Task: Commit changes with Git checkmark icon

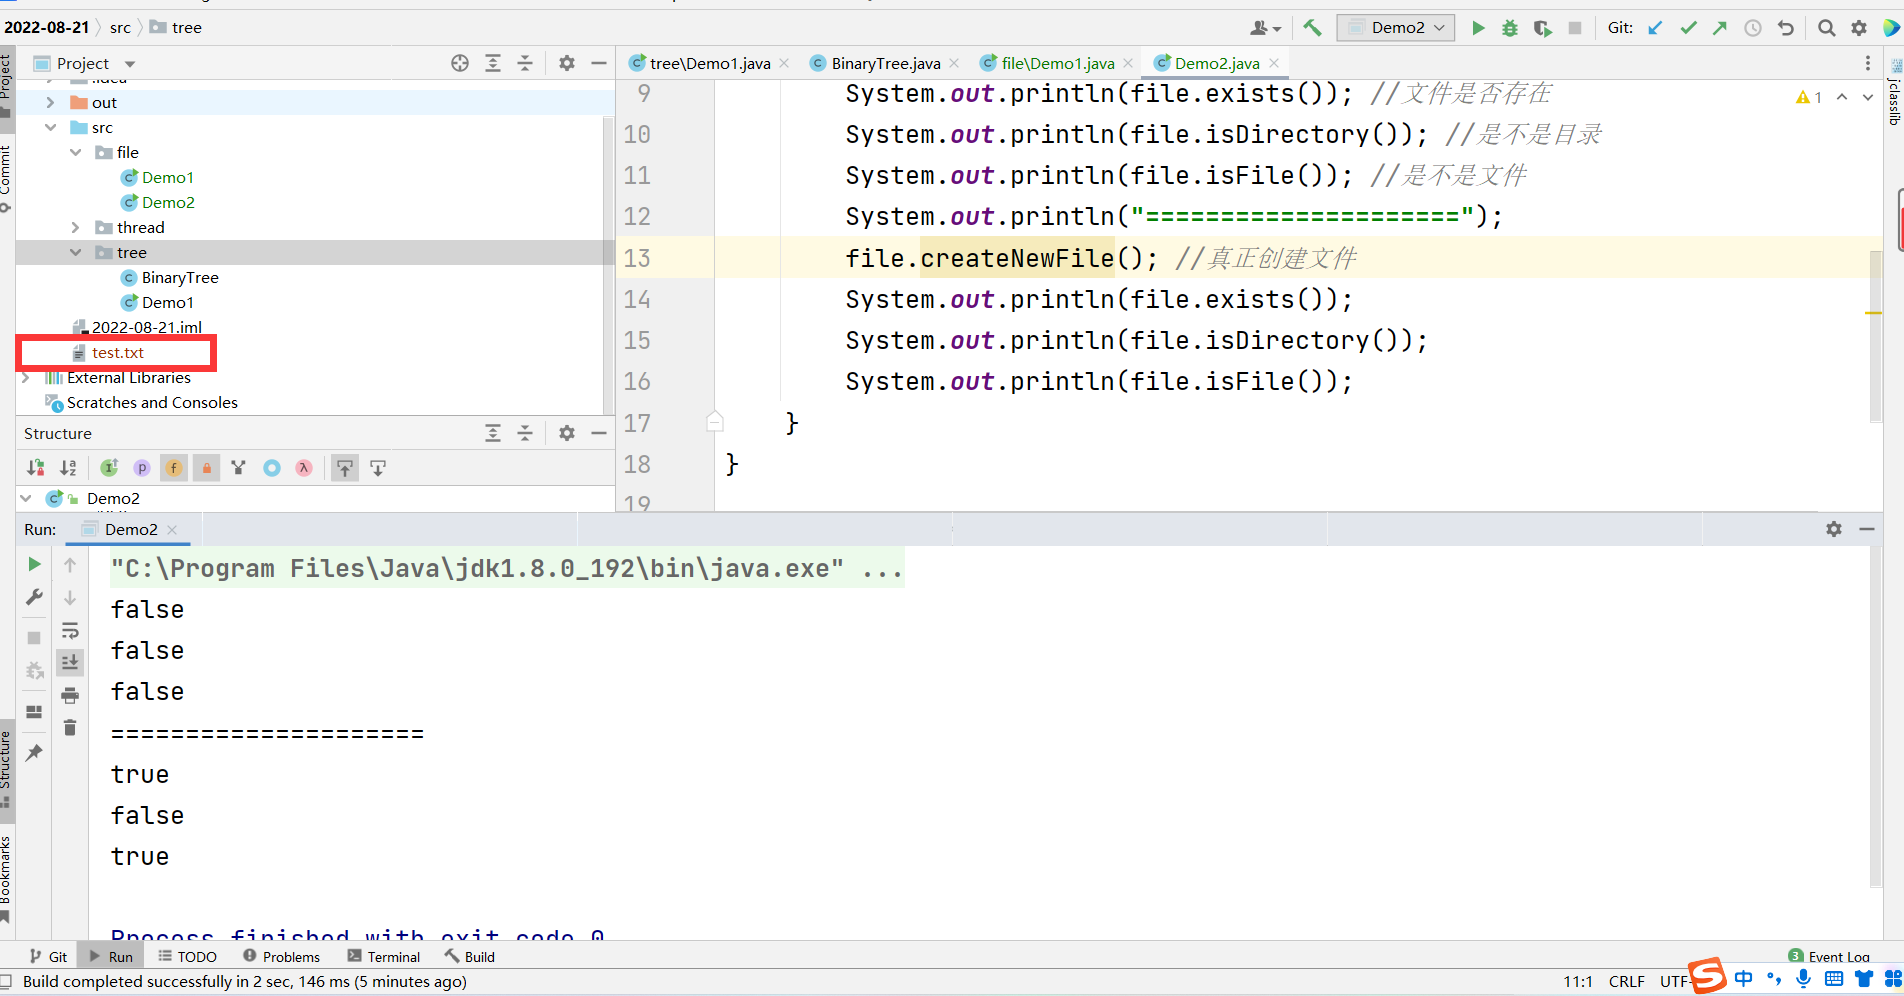Action: [1688, 28]
